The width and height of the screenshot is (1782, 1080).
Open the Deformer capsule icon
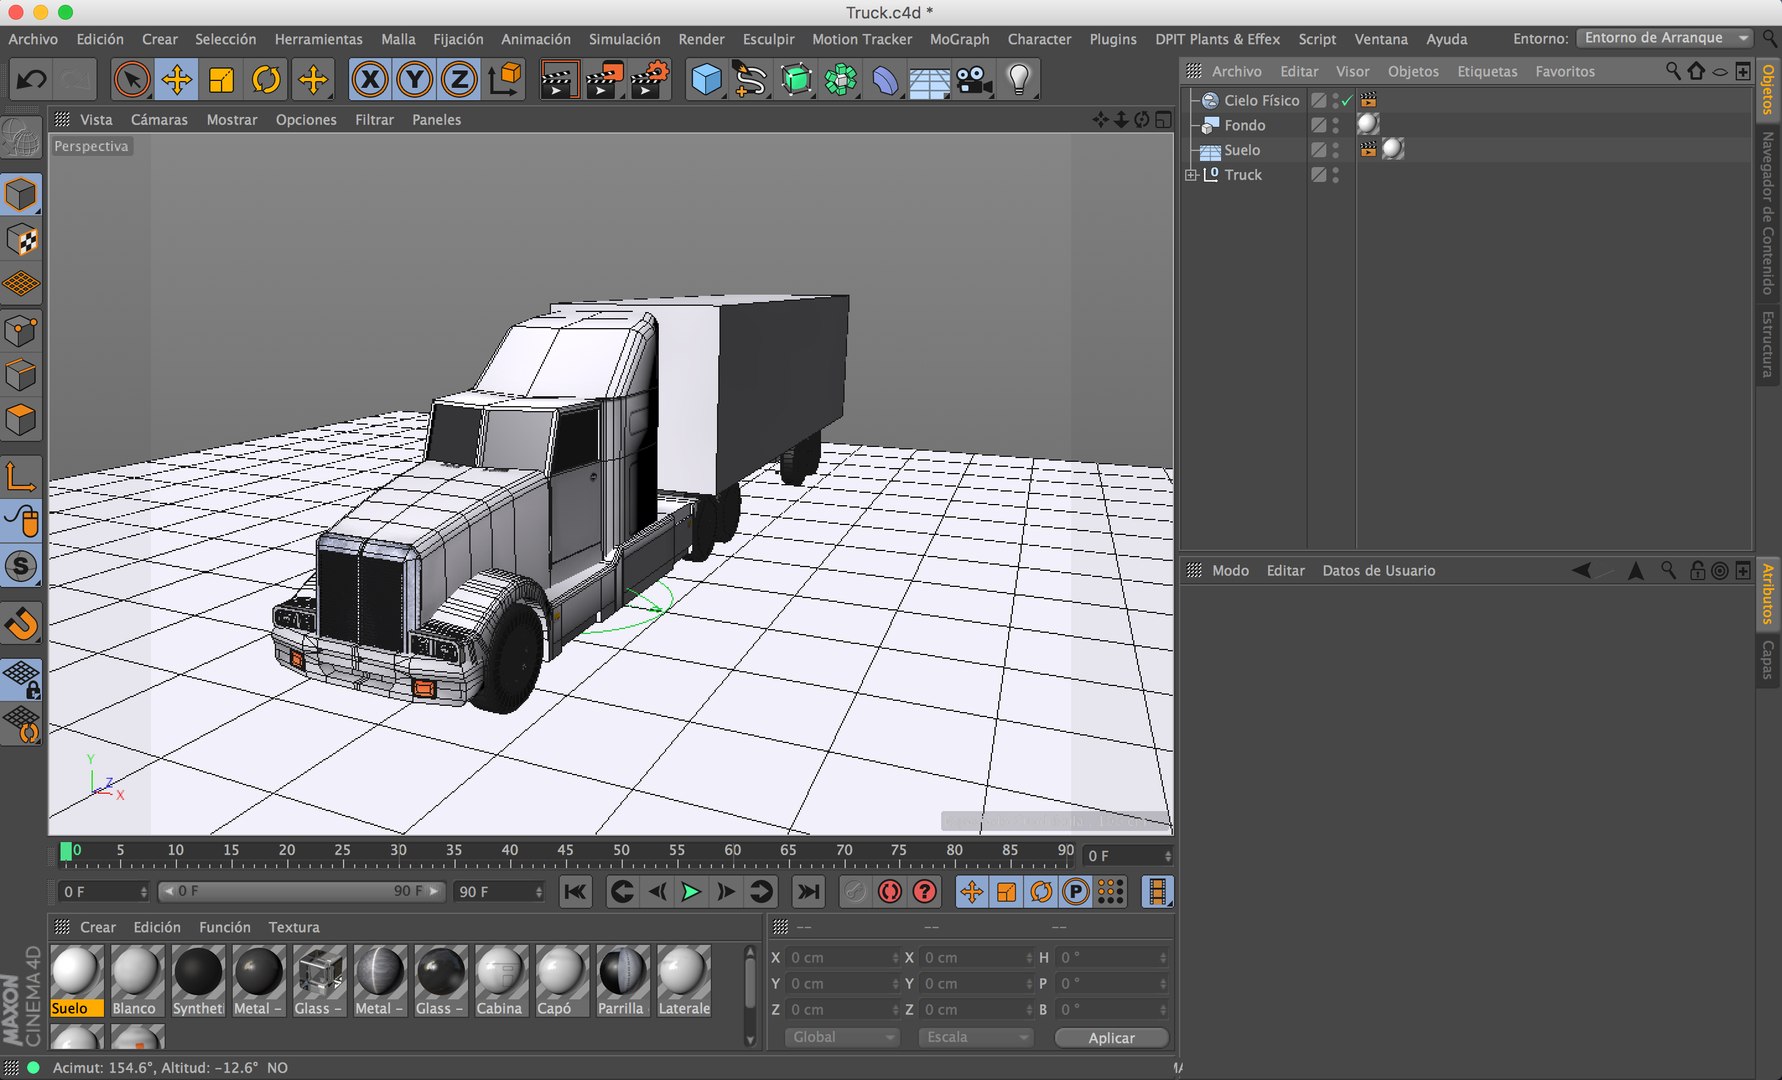tap(885, 79)
